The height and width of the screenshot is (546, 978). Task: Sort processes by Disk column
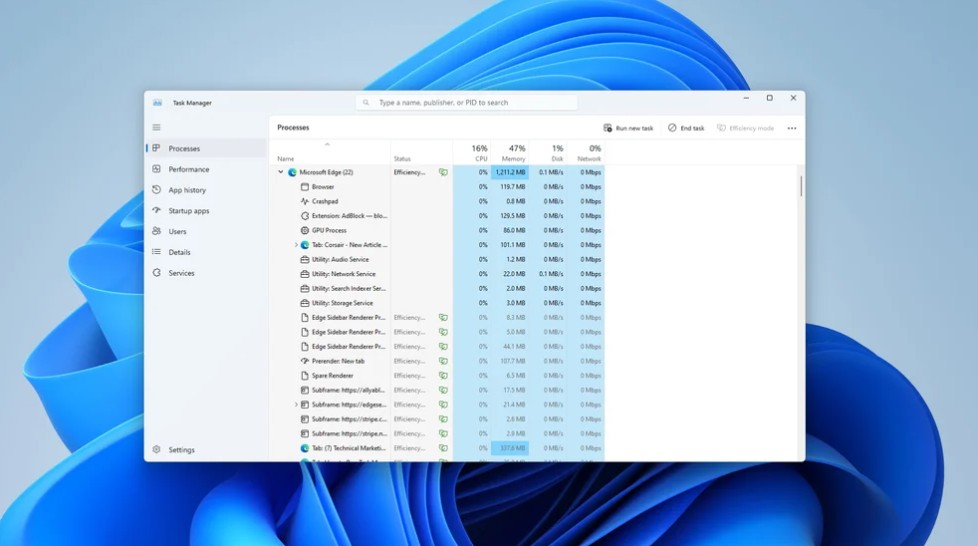548,153
